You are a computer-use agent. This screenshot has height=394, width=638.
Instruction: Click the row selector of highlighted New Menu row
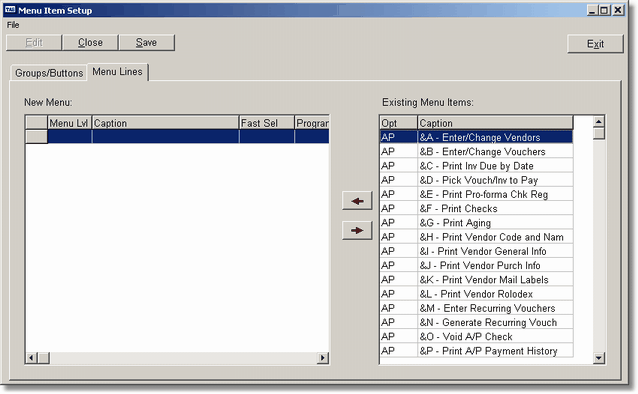[36, 136]
